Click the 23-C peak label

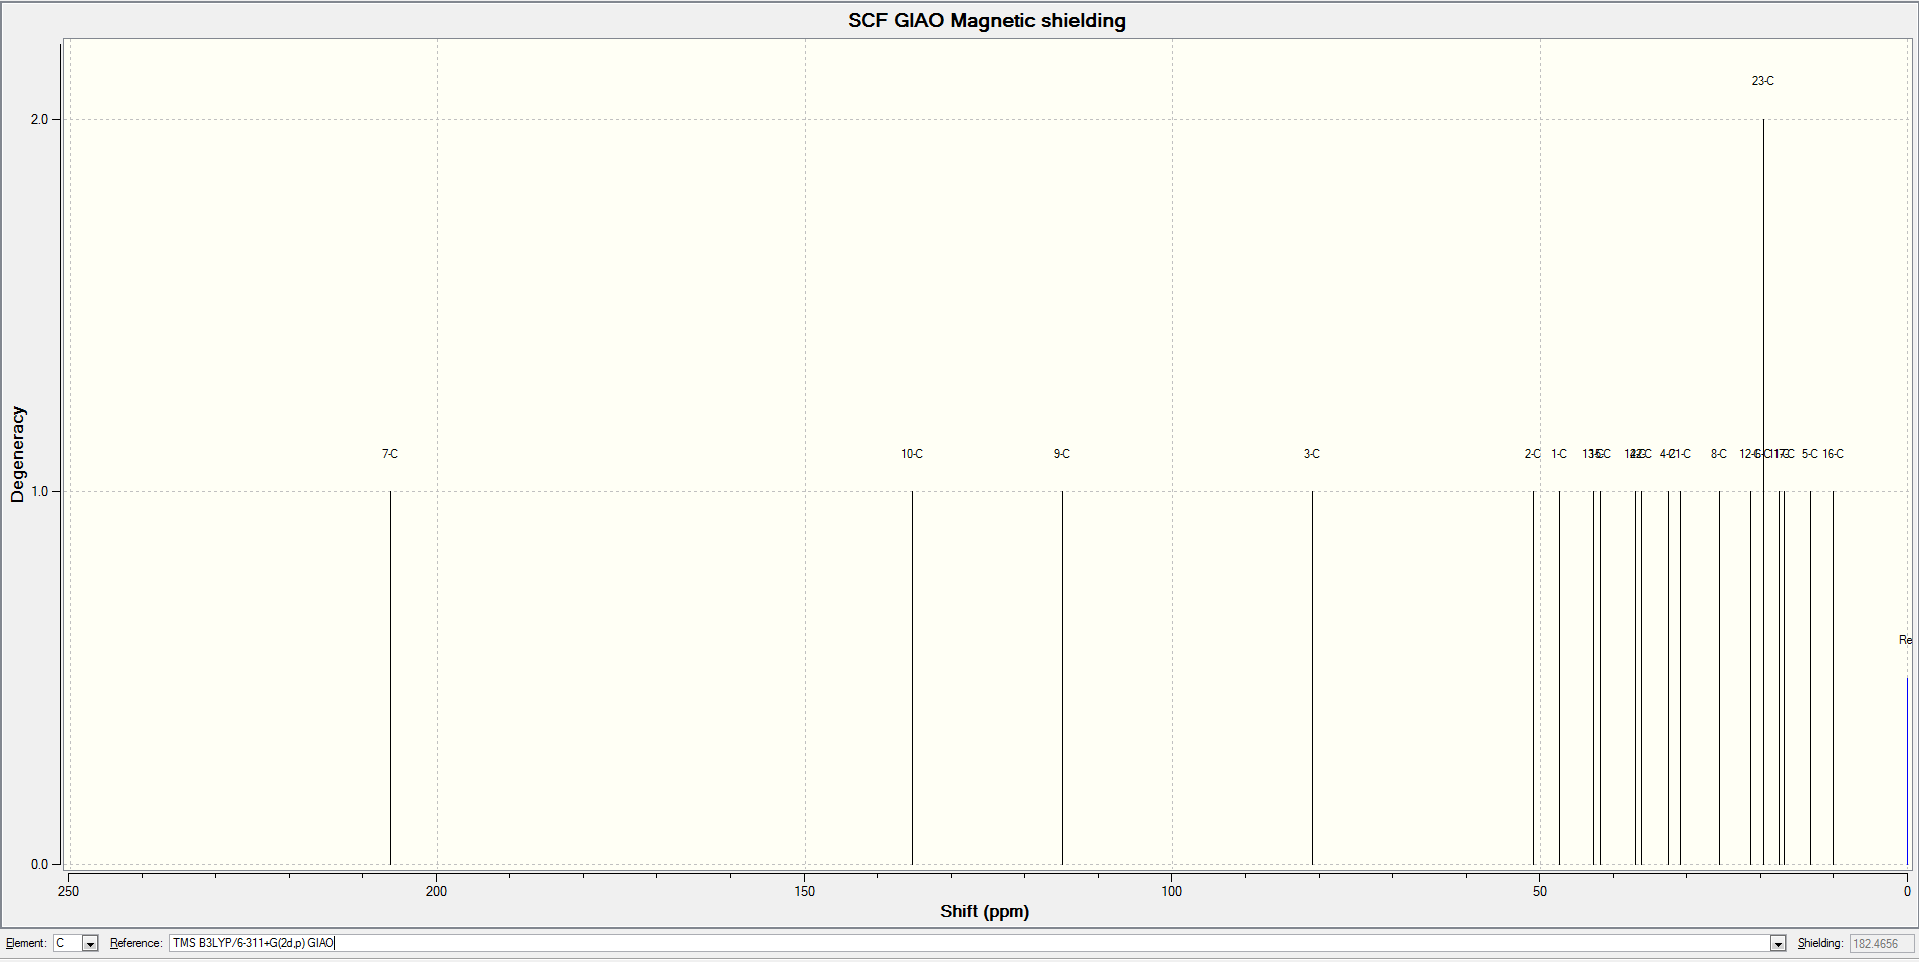point(1763,81)
